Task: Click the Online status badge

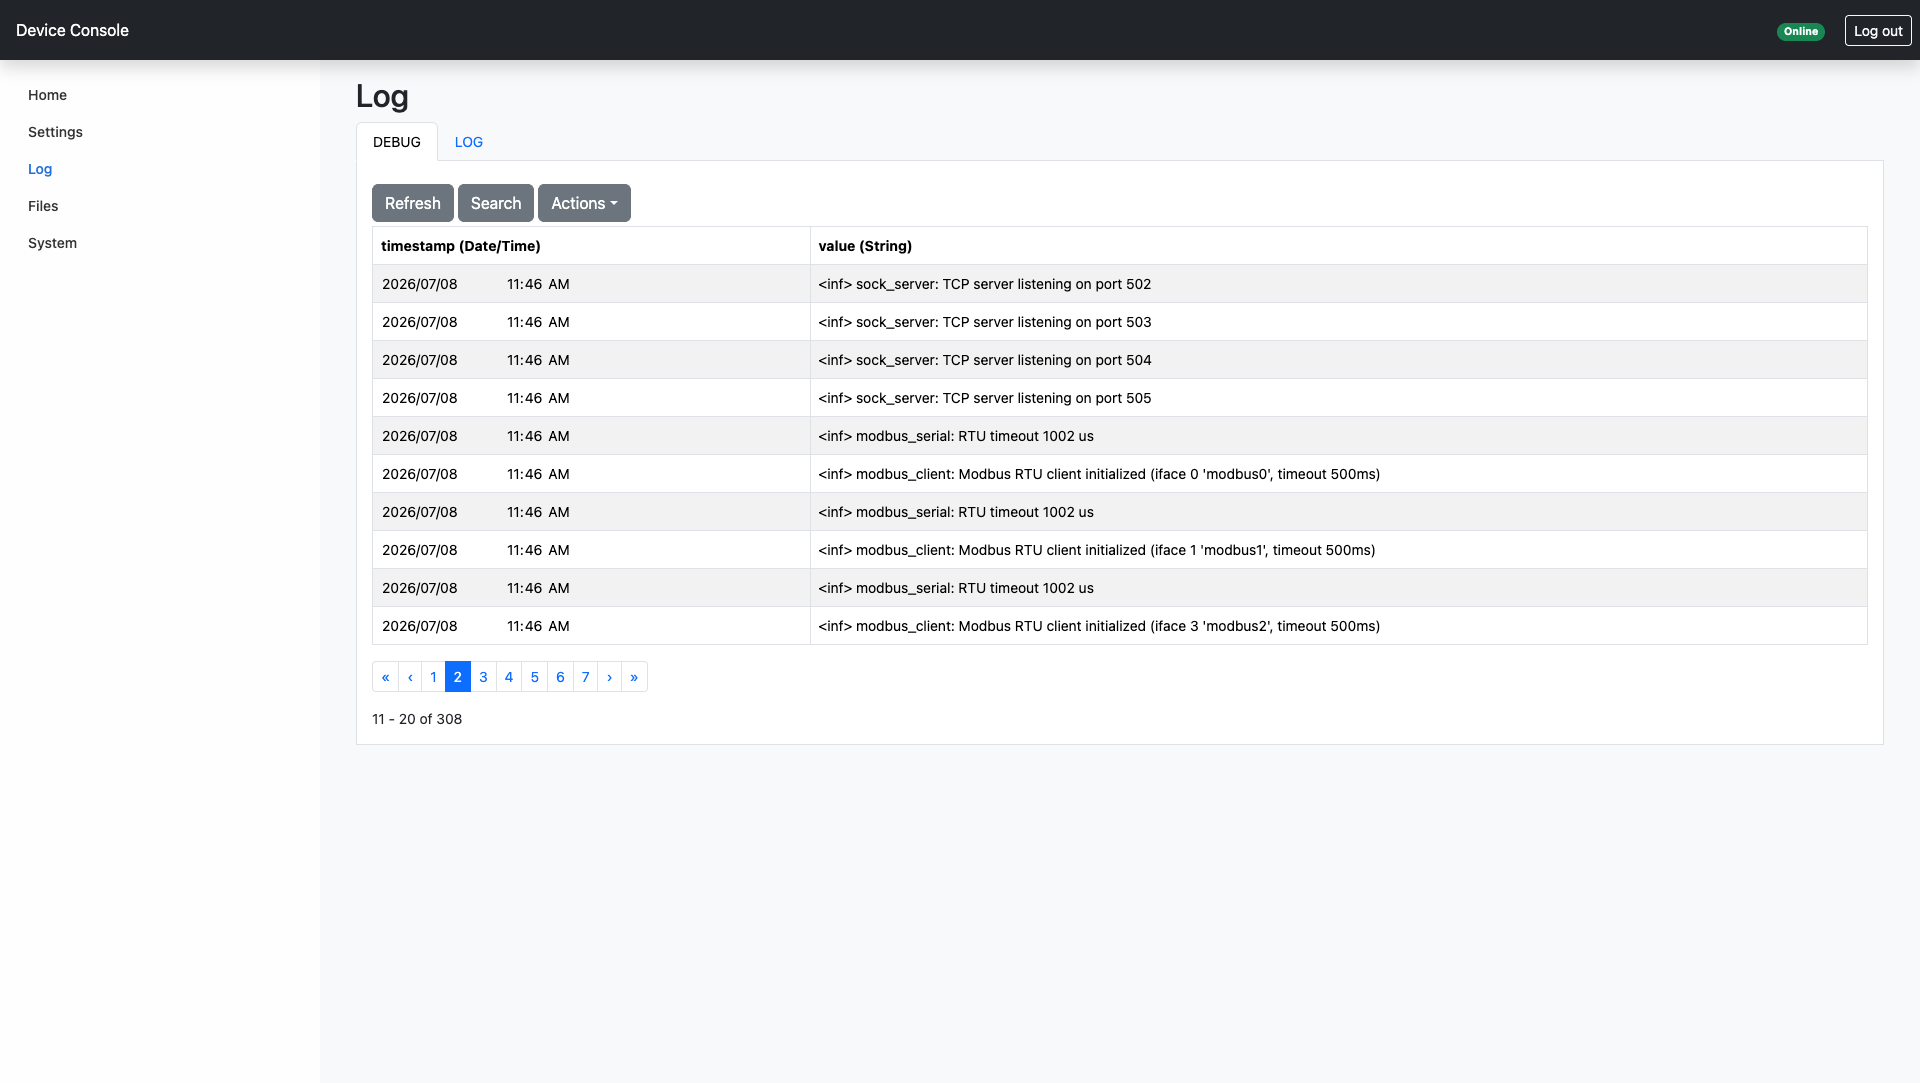Action: 1800,31
